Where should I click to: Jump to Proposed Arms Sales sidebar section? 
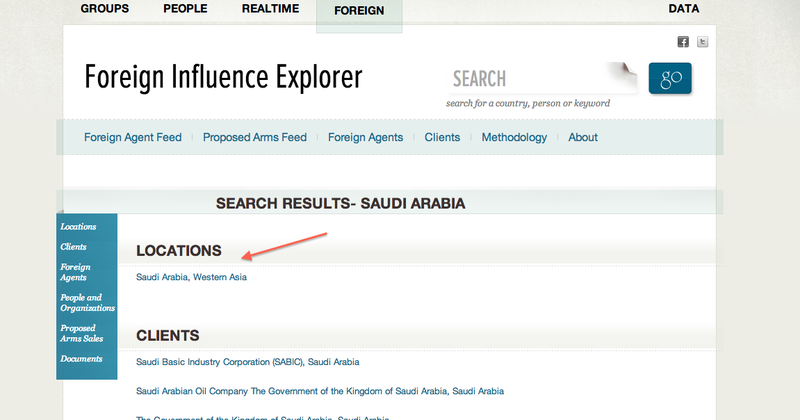tap(81, 334)
